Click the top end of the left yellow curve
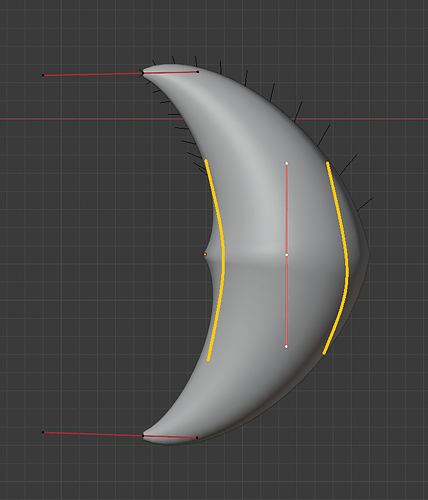 pos(206,161)
